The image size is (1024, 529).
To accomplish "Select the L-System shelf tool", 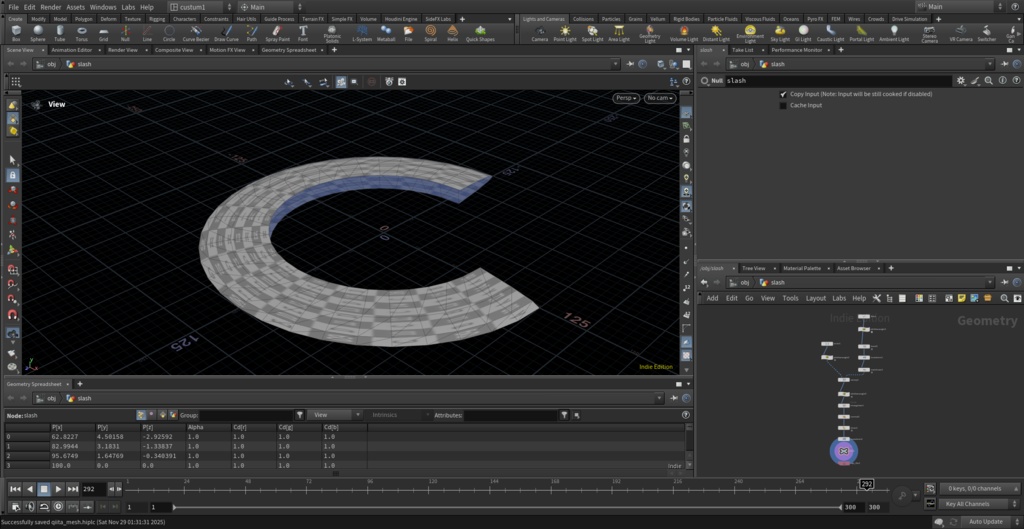I will pos(361,33).
